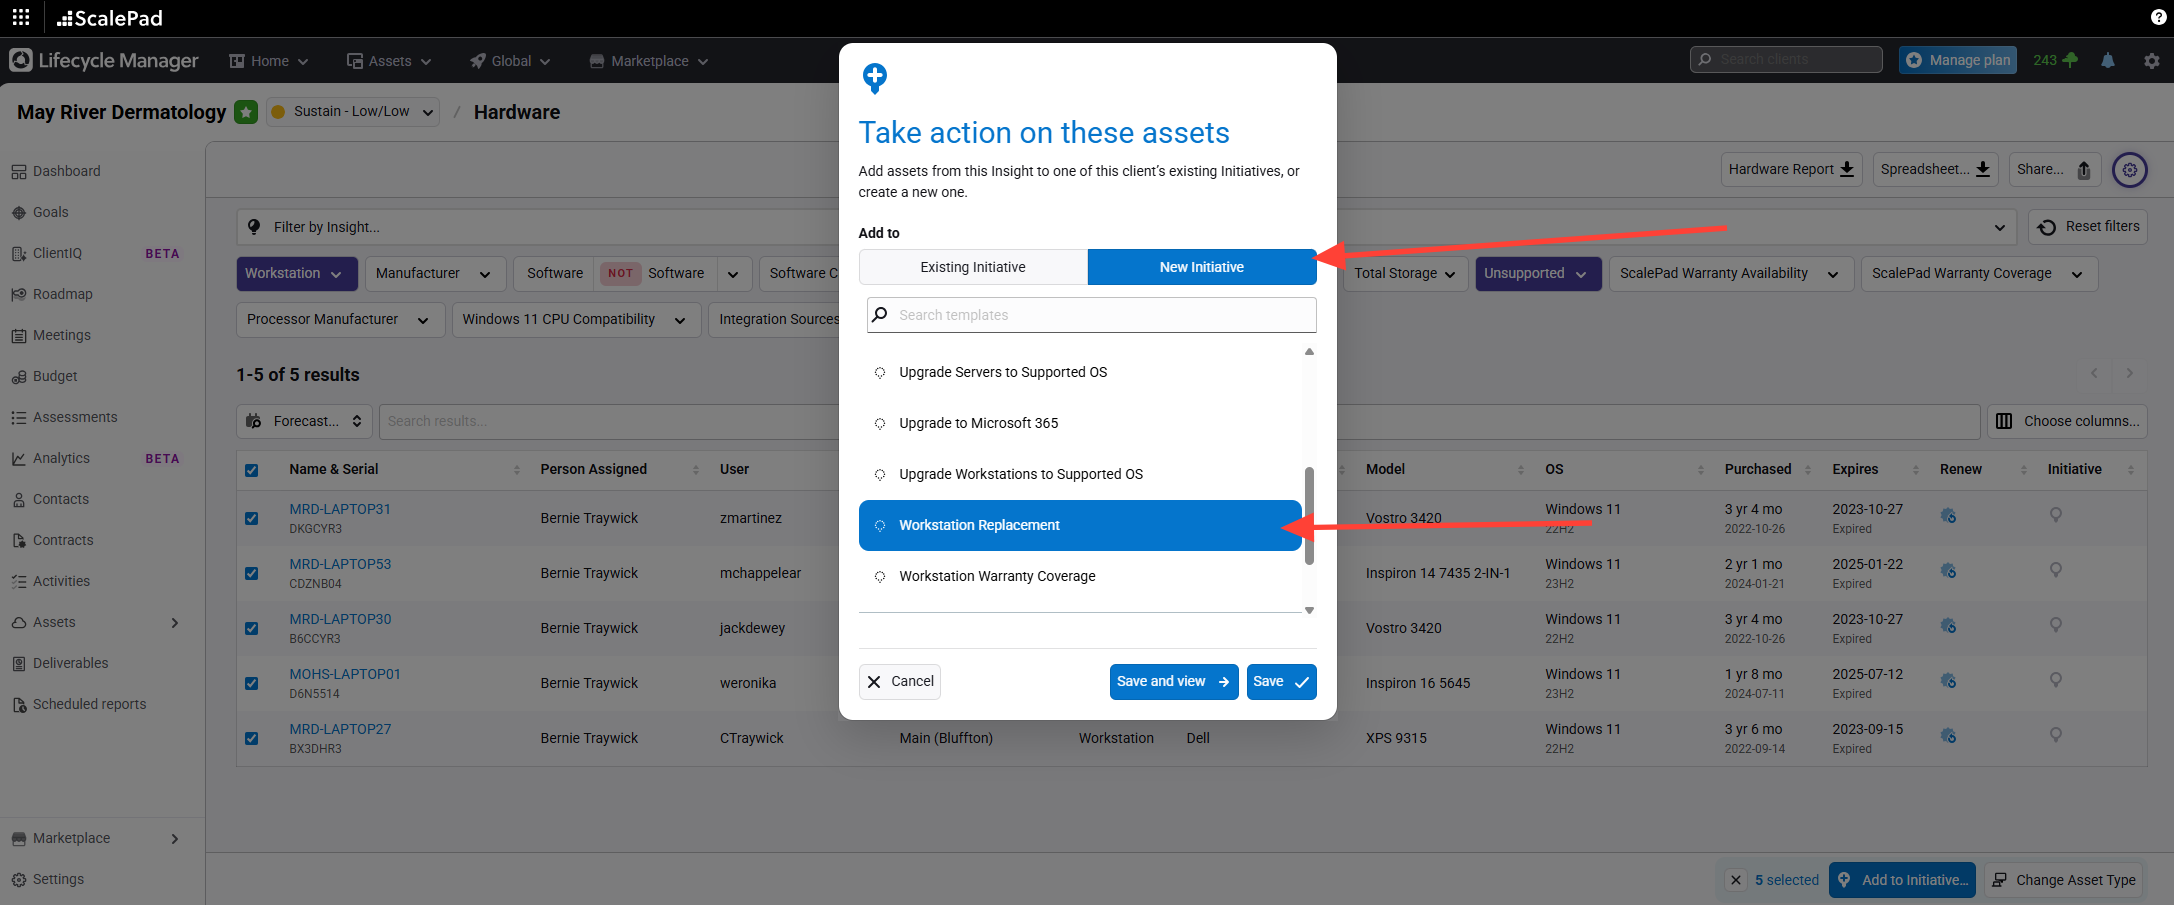Image resolution: width=2174 pixels, height=905 pixels.
Task: Select the Workstation Warranty Coverage template
Action: [x=996, y=576]
